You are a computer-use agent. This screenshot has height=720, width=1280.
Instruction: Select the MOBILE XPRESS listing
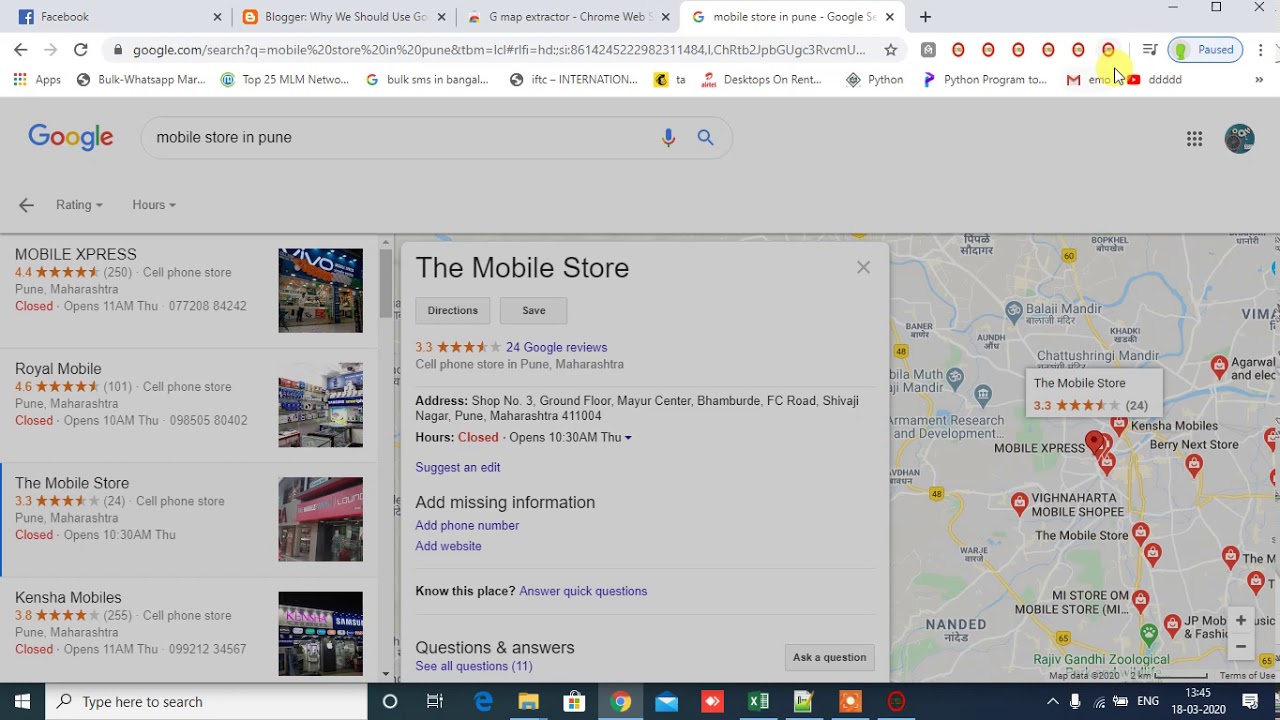click(190, 292)
